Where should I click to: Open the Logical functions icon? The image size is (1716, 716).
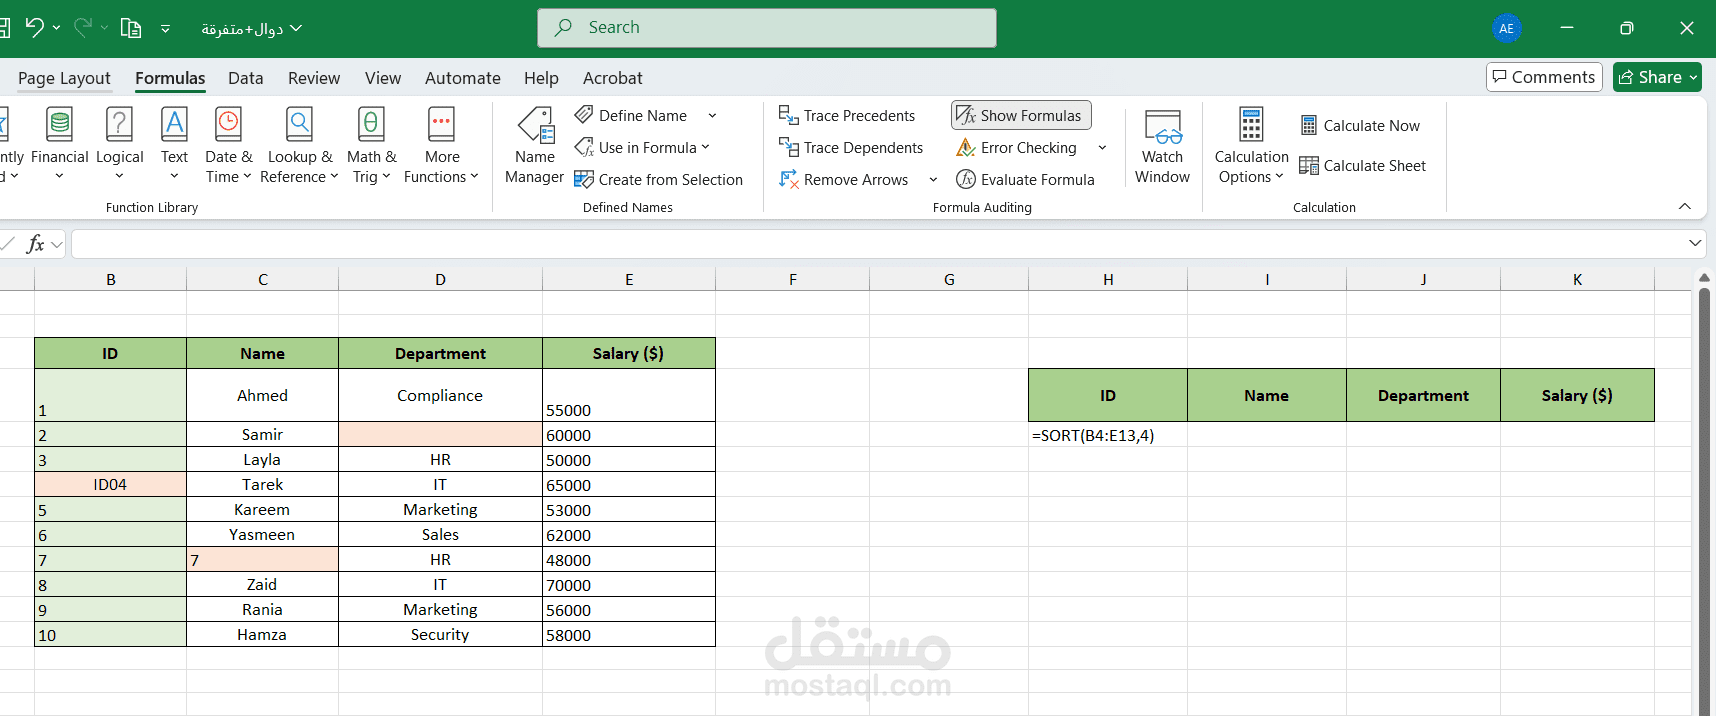pos(119,125)
